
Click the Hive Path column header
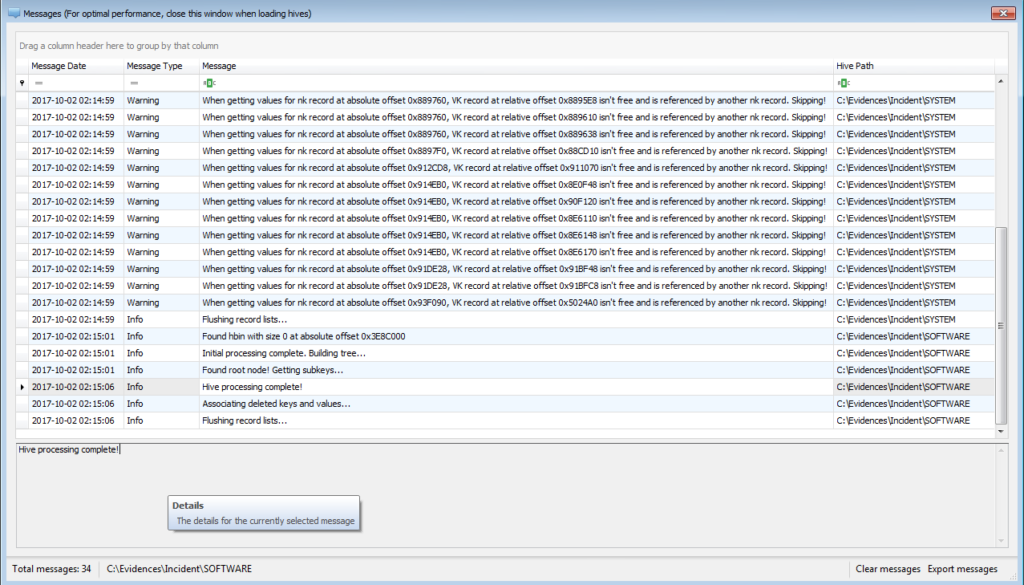857,66
